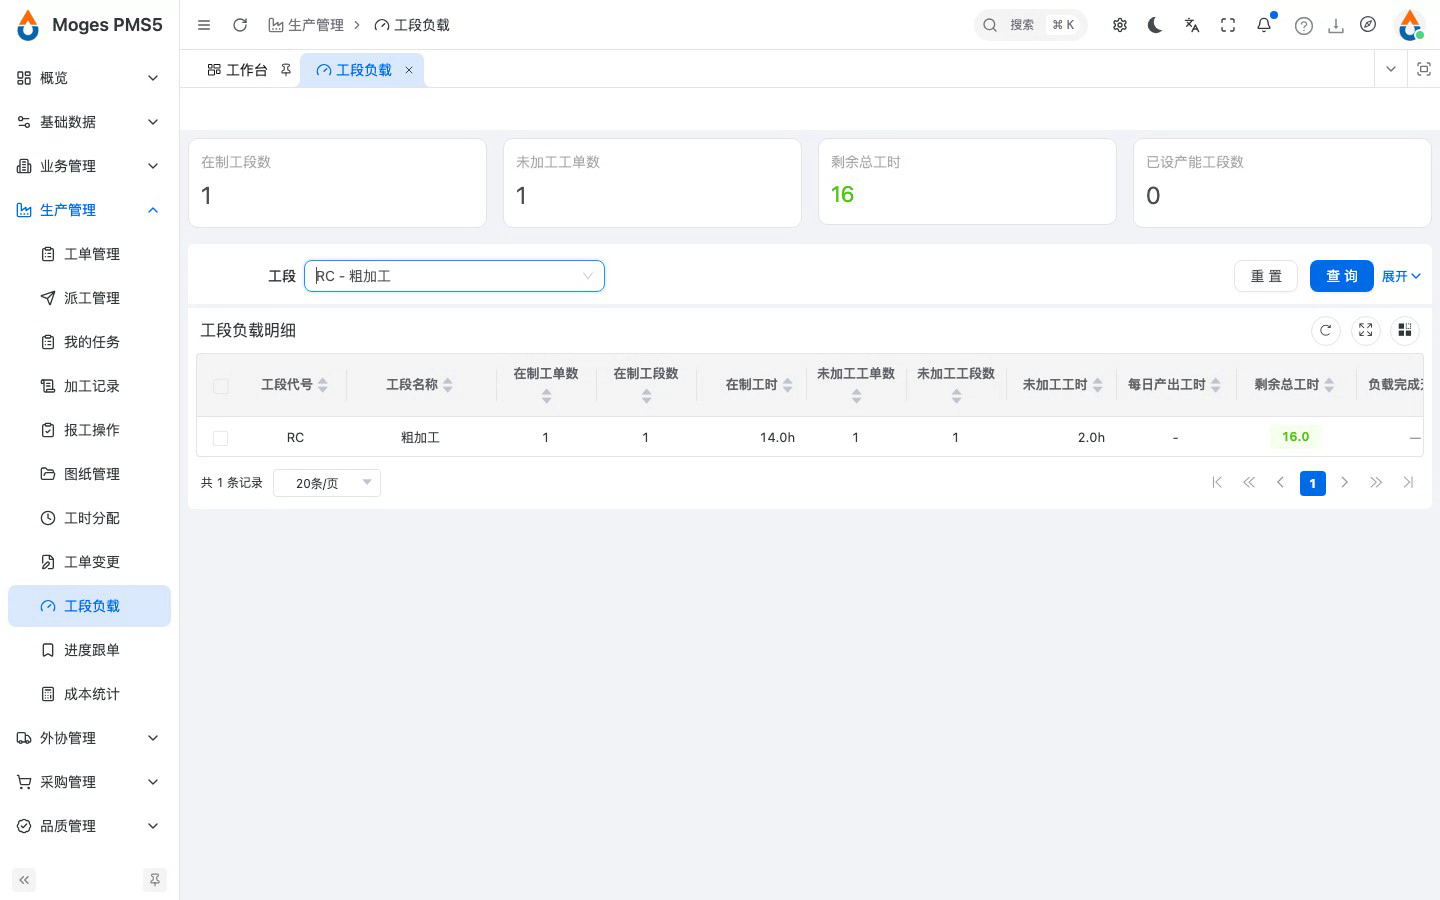Open the user avatar menu
Viewport: 1440px width, 900px height.
tap(1410, 25)
